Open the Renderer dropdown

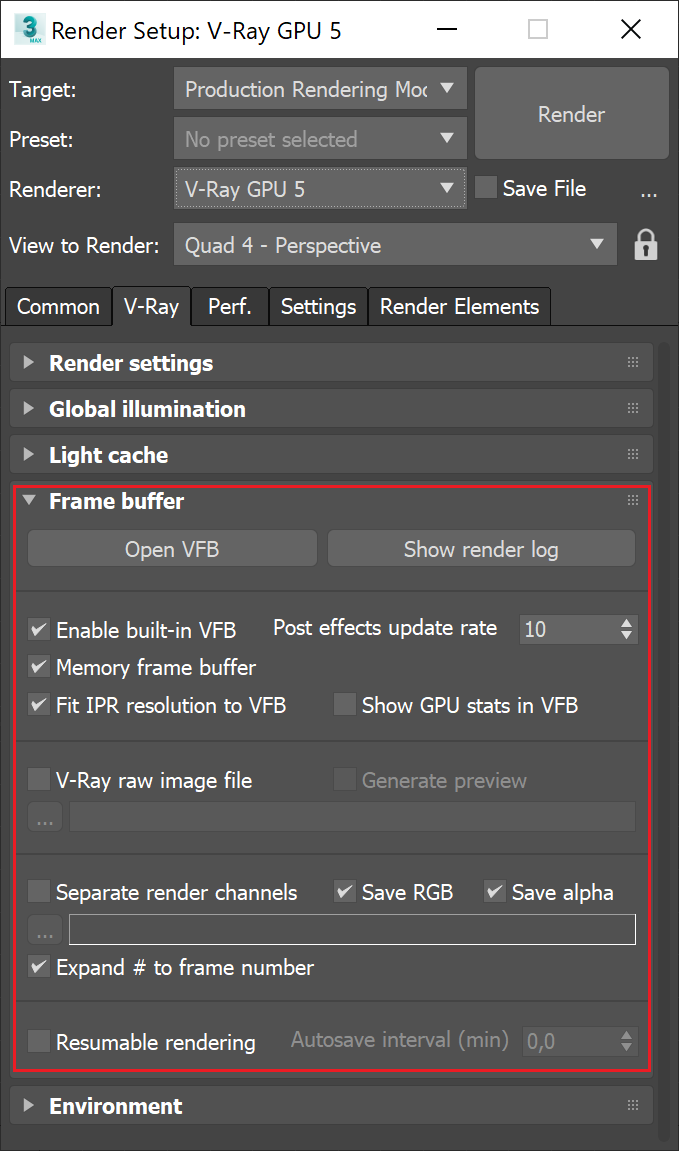[x=319, y=188]
